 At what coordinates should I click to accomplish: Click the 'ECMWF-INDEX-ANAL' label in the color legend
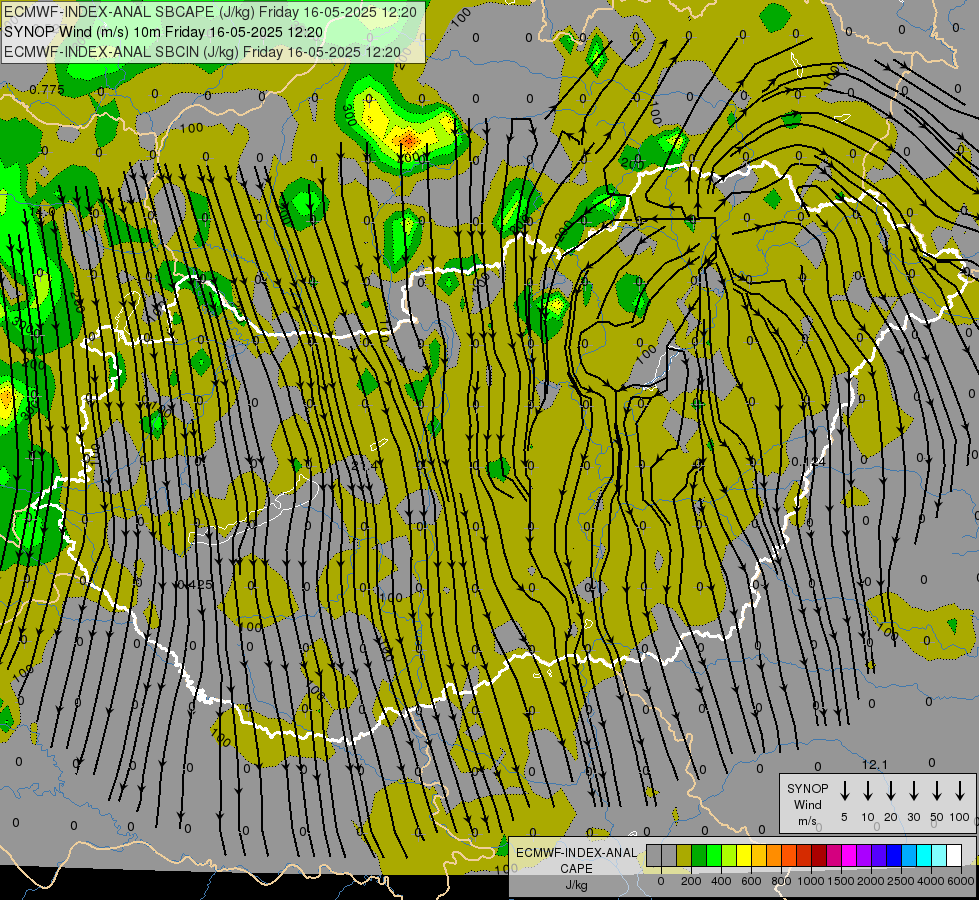(577, 853)
